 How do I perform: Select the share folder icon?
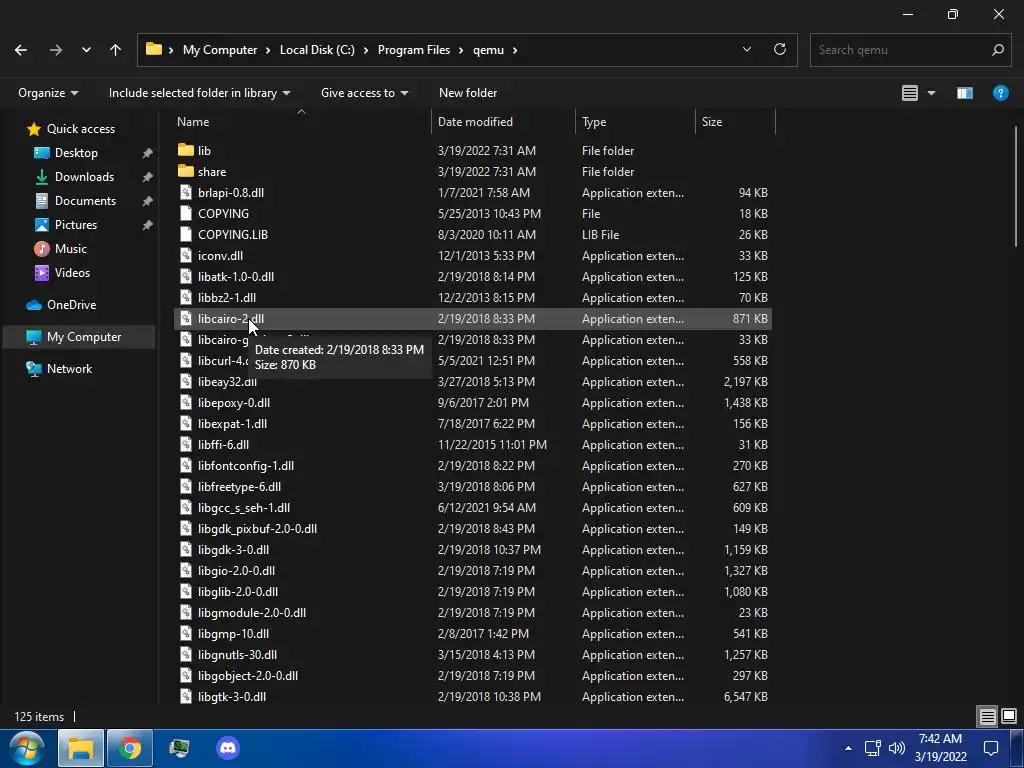[x=185, y=171]
